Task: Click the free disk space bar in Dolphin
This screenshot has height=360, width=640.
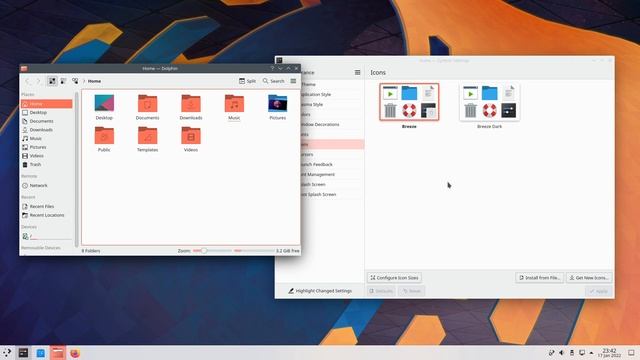Action: (x=253, y=251)
